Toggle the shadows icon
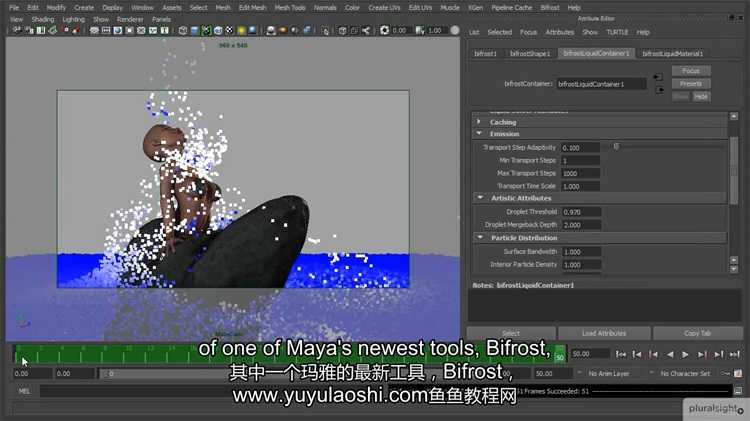 pos(253,31)
